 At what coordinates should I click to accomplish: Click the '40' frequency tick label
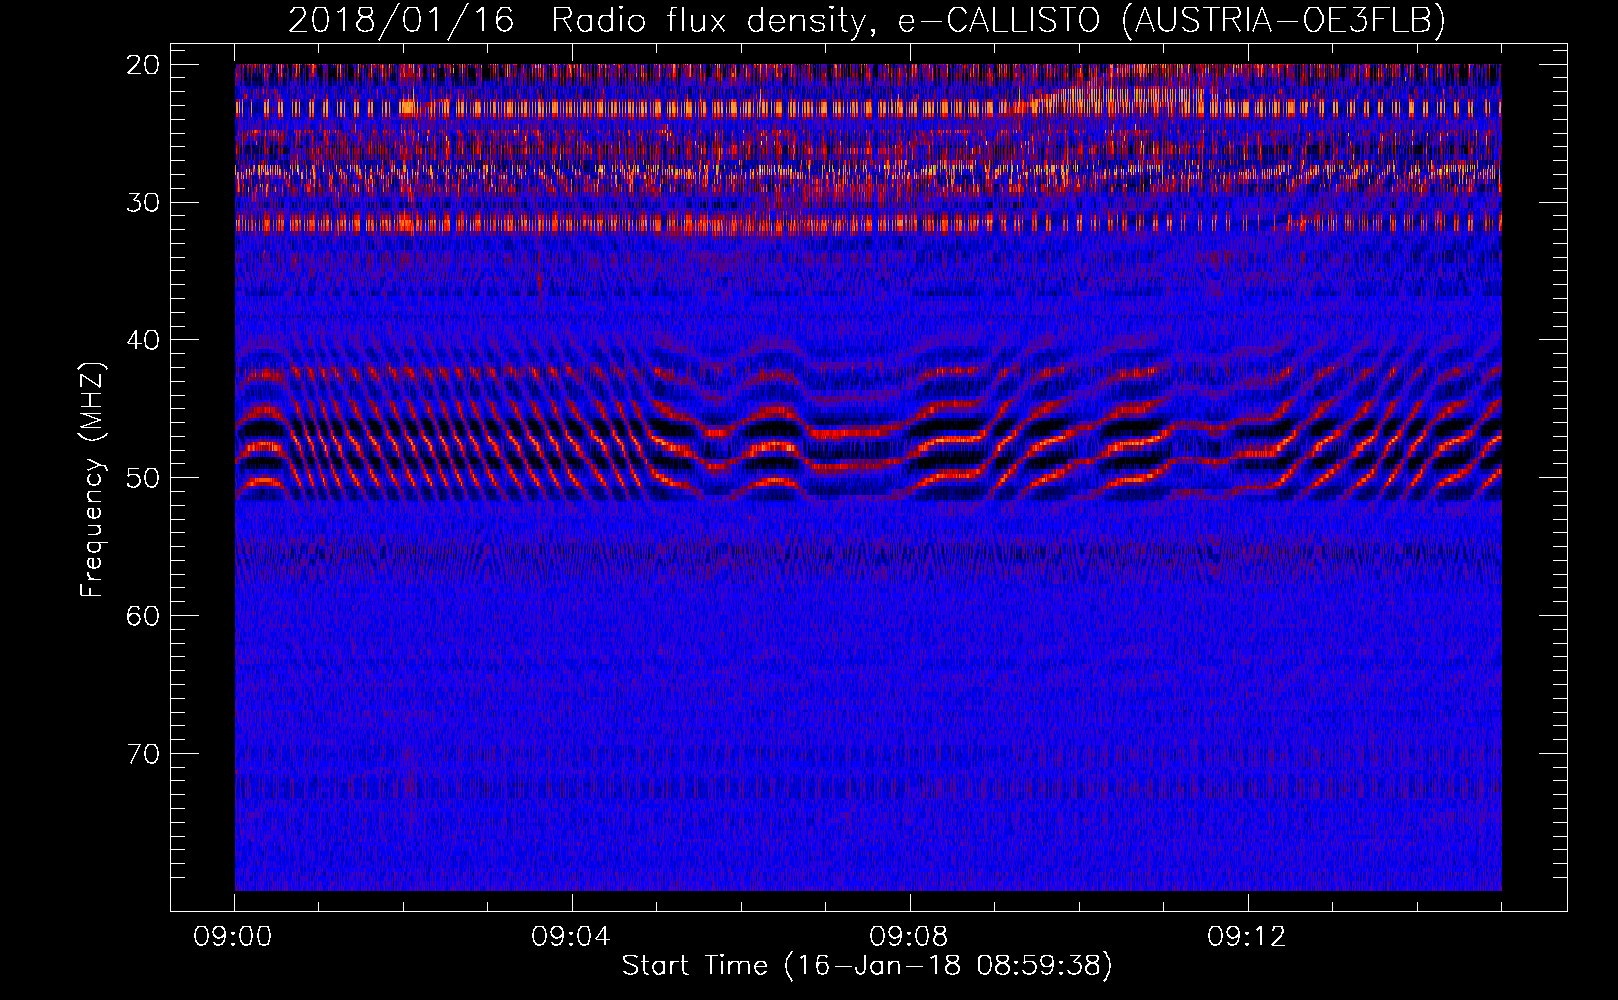[143, 340]
